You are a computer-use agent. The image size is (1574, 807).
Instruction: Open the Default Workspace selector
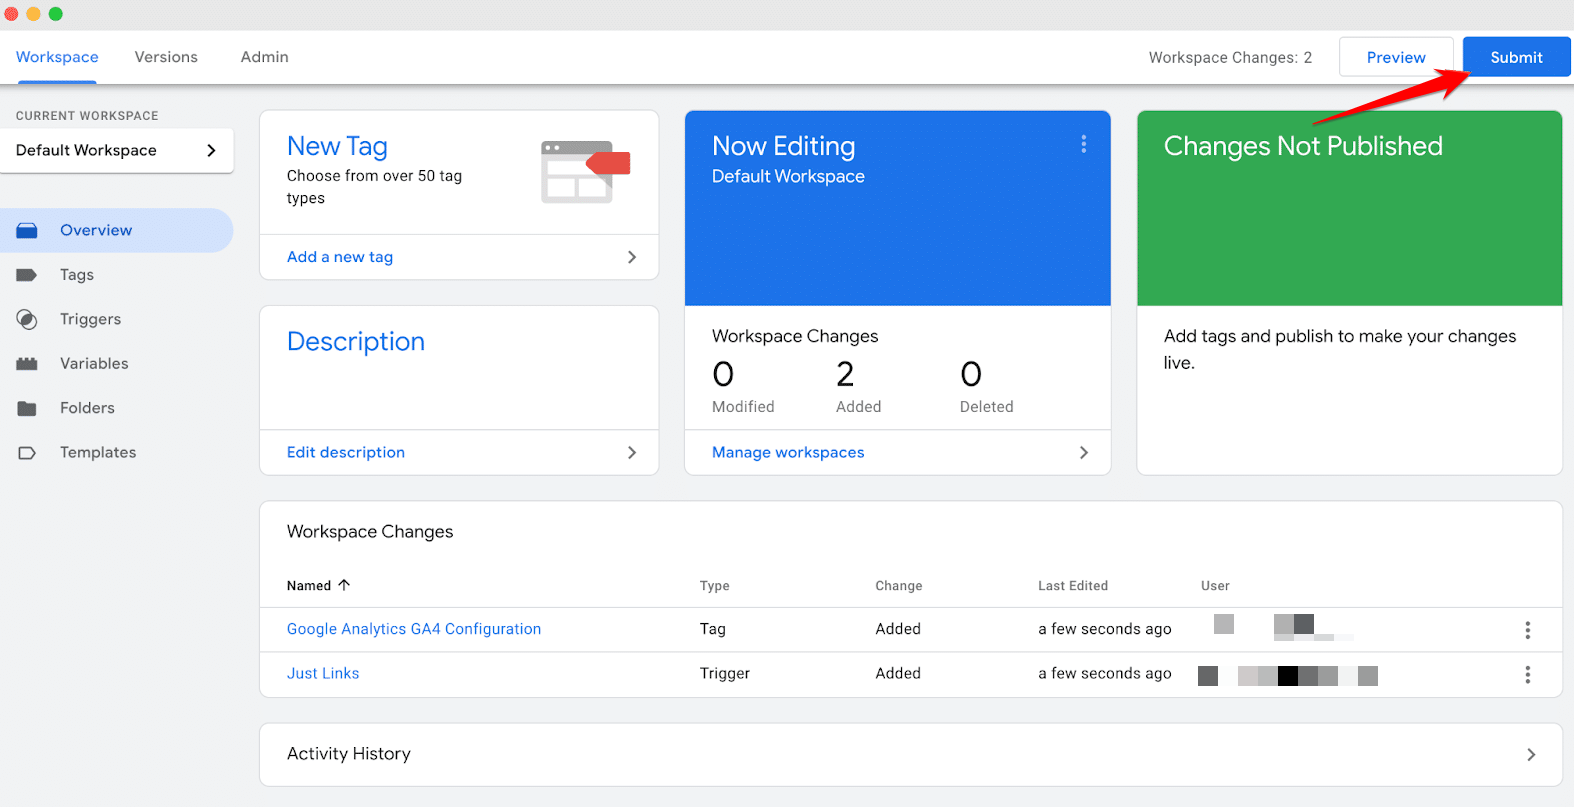point(116,151)
